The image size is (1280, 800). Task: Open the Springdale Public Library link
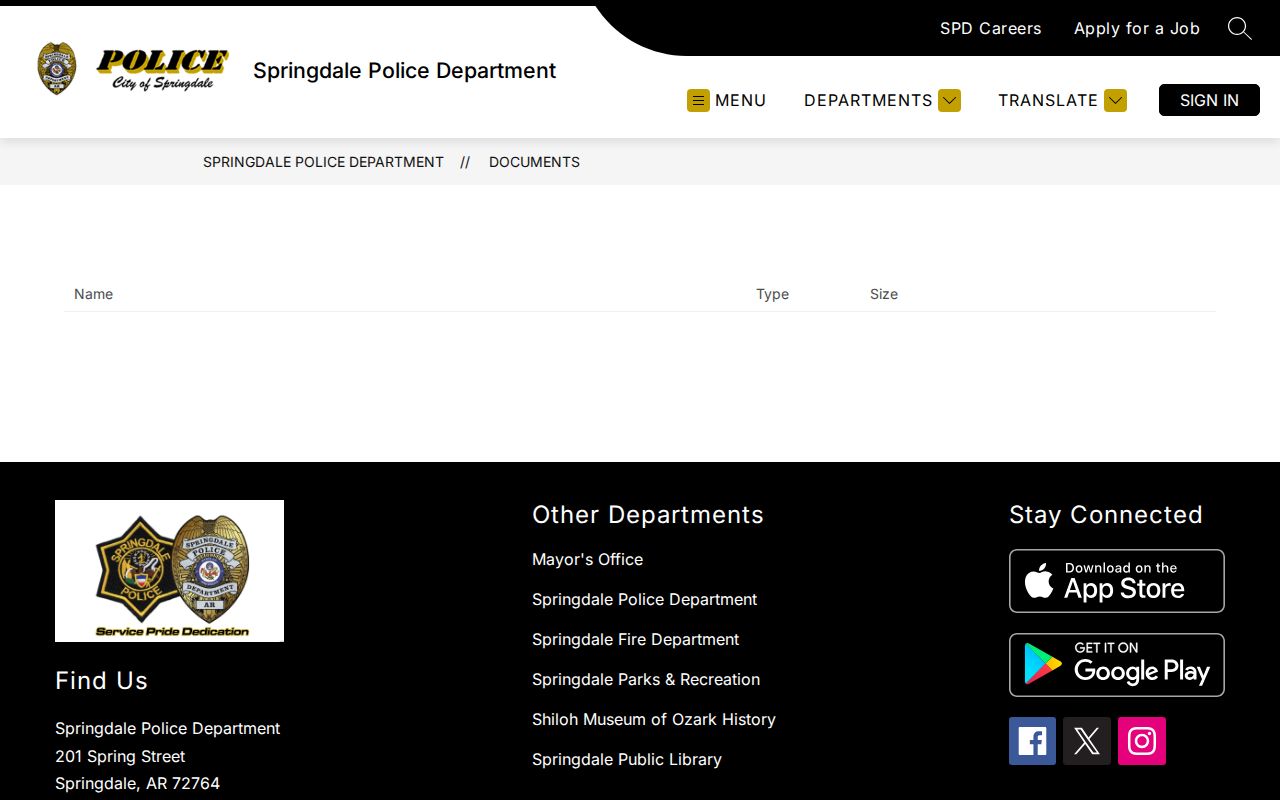(x=626, y=759)
